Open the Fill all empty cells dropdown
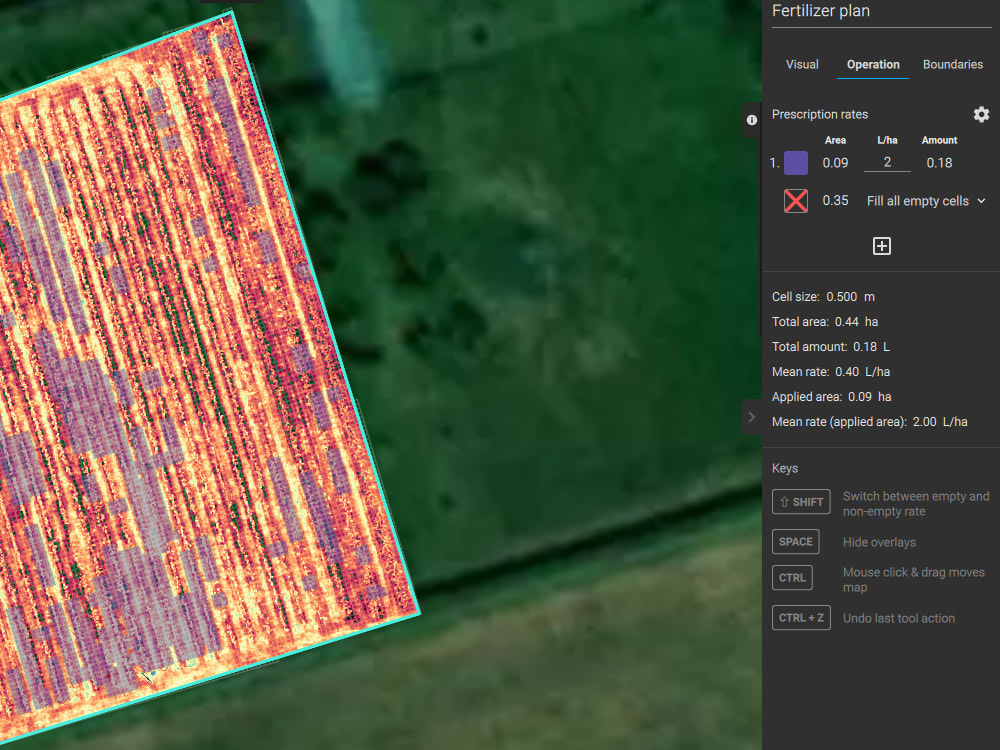 pos(925,200)
